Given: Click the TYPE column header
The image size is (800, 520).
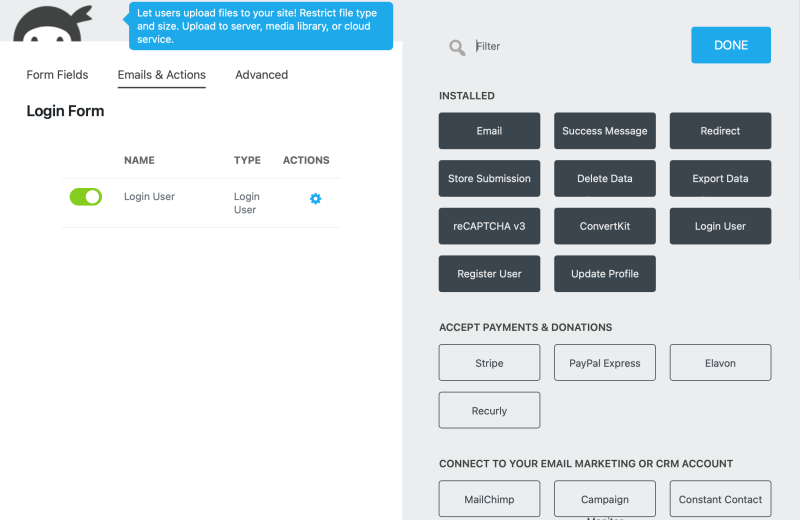Looking at the screenshot, I should tap(247, 160).
